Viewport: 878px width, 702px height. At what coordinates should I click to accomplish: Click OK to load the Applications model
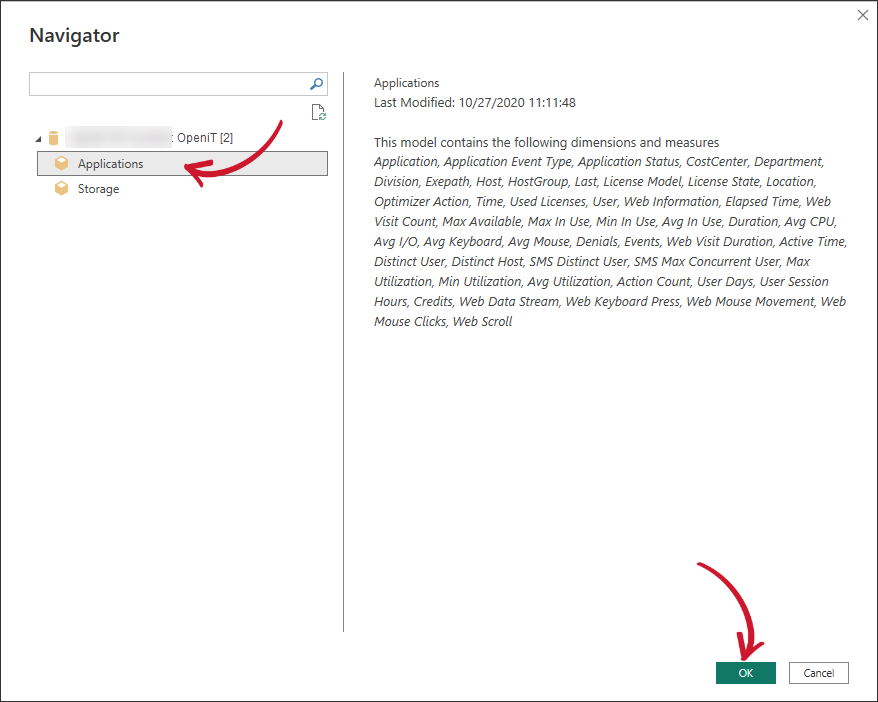pyautogui.click(x=745, y=673)
